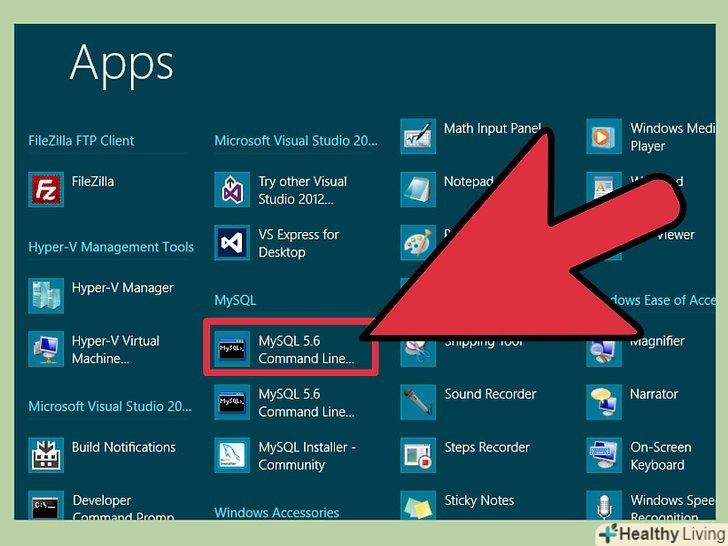
Task: Click Microsoft Visual Studio header above Build Notifications
Action: [110, 406]
